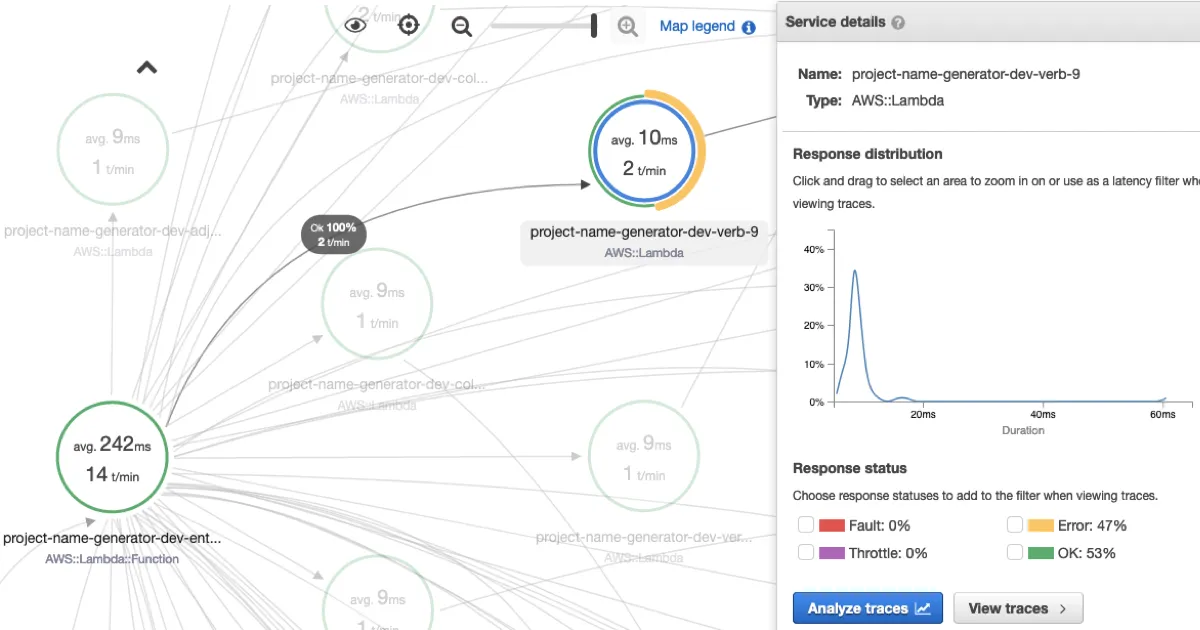Click the yellow Error color swatch
The width and height of the screenshot is (1200, 630).
point(1041,525)
